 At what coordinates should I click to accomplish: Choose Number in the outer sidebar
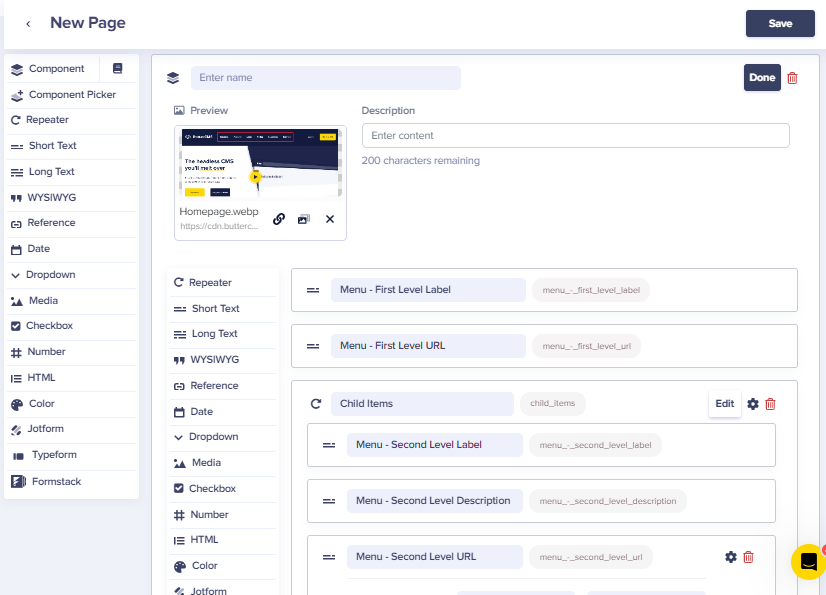click(72, 352)
